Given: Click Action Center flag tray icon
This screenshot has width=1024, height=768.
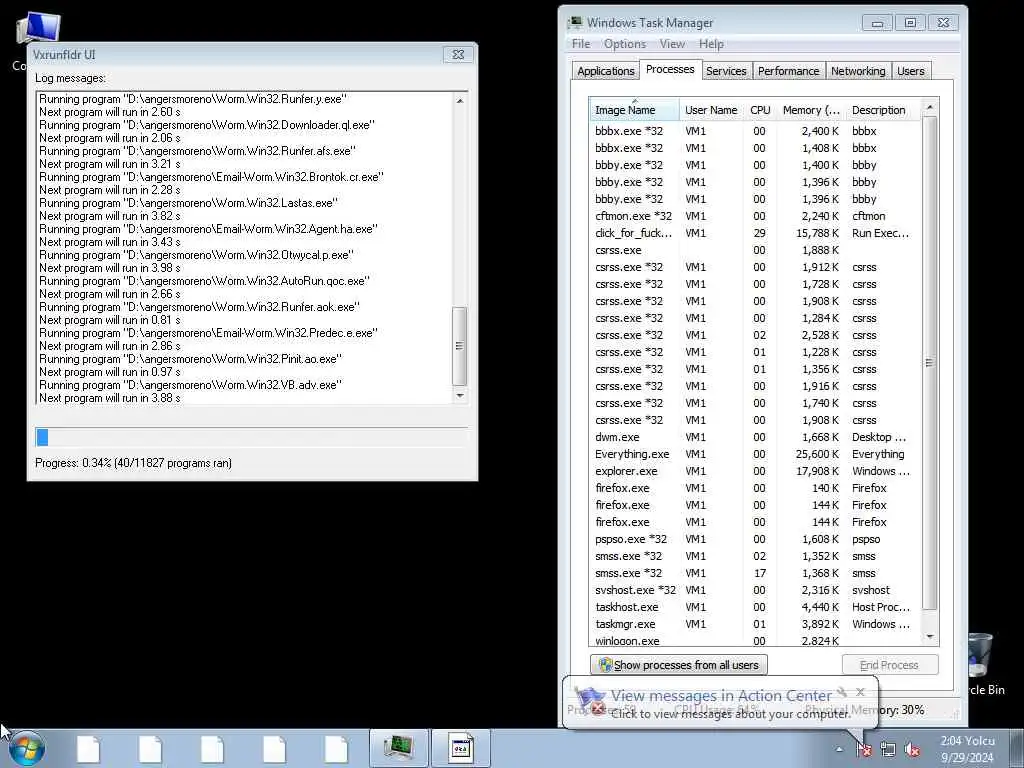Looking at the screenshot, I should coord(865,750).
